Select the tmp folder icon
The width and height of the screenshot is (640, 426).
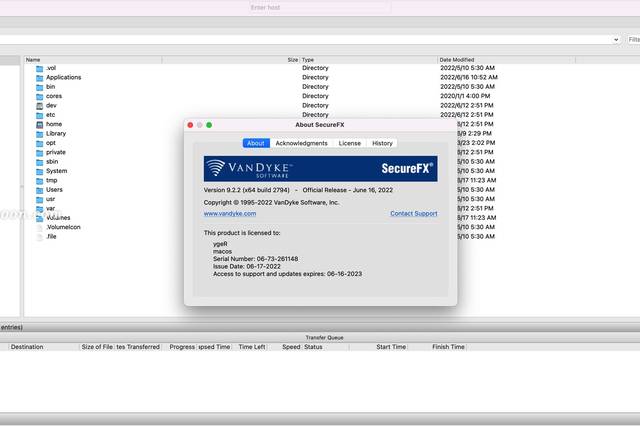click(x=40, y=181)
